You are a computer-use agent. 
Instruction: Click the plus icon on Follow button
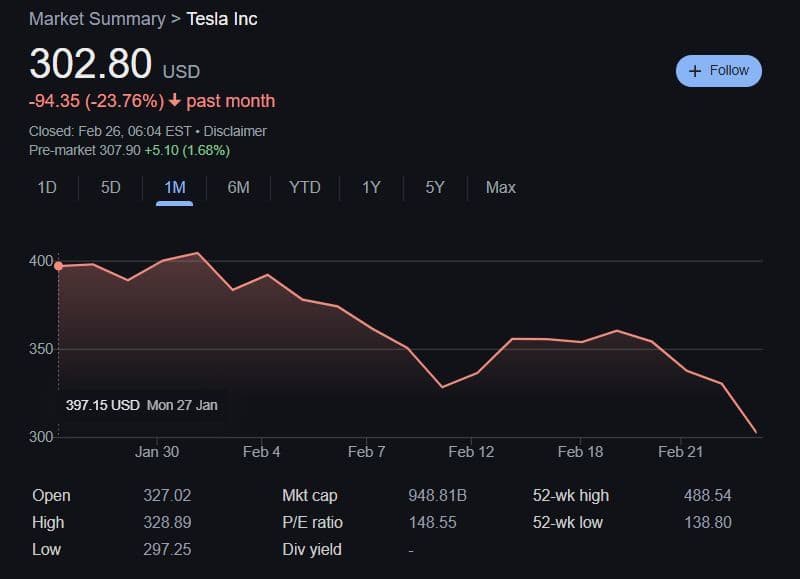point(695,71)
